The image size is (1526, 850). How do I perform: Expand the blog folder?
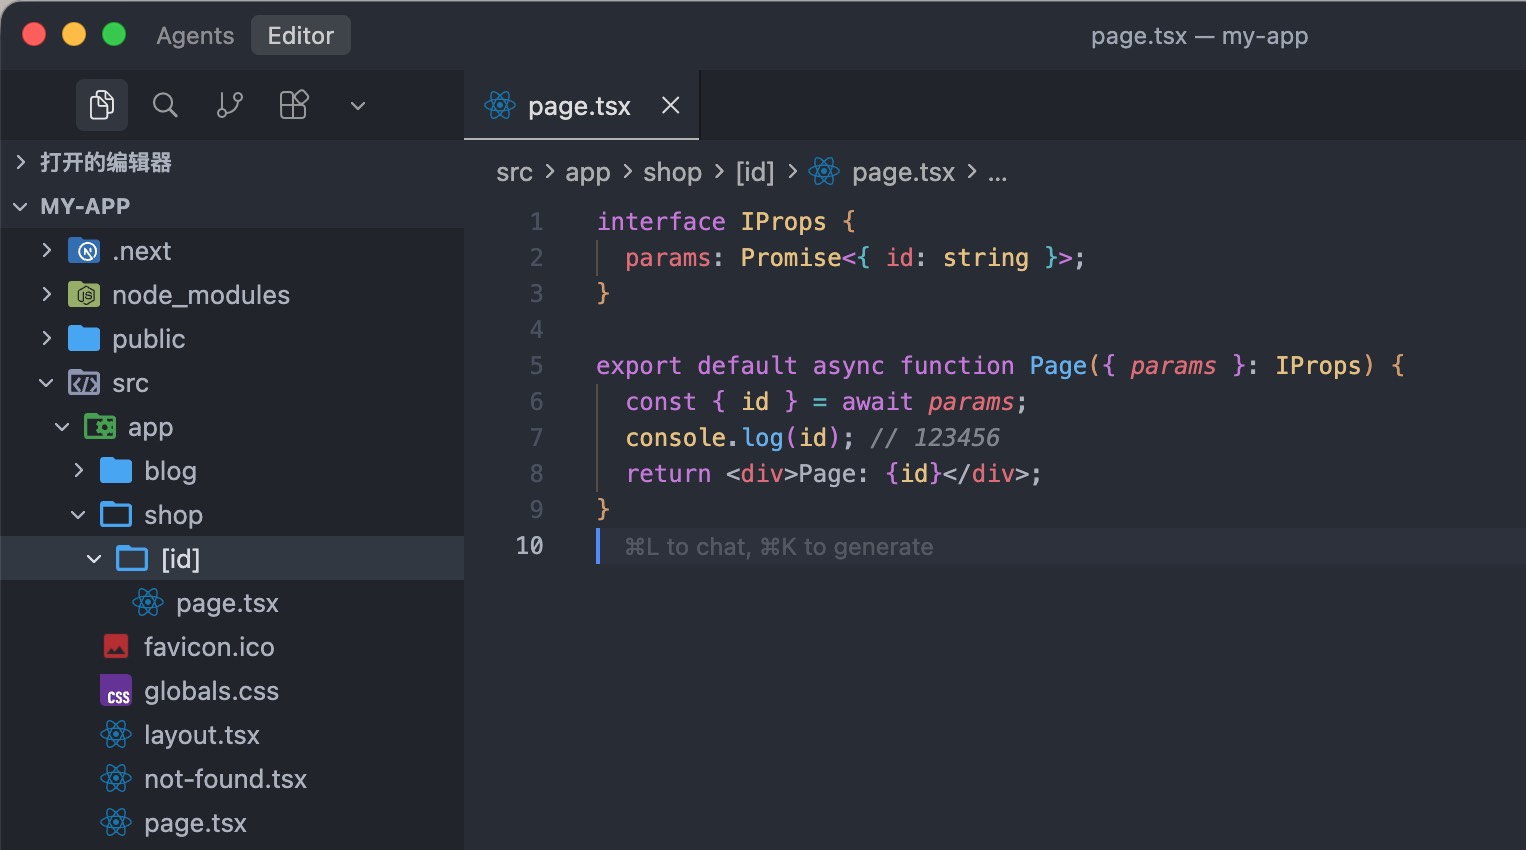coord(78,471)
